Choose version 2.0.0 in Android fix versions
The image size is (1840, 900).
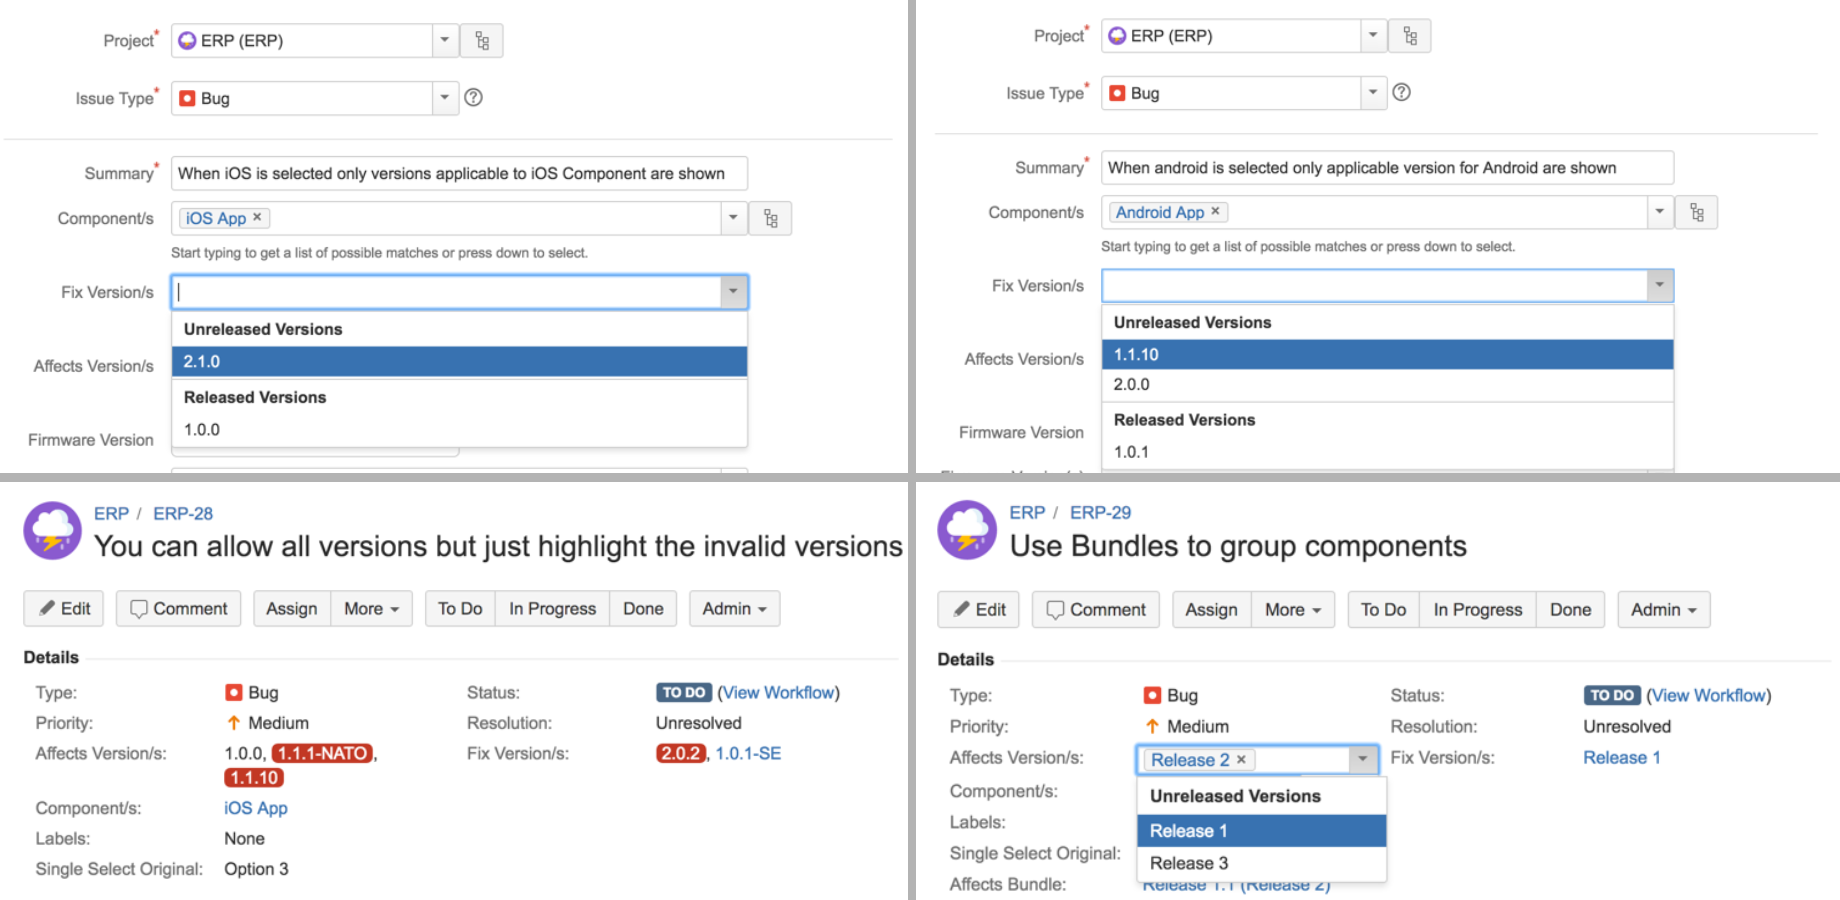click(x=1386, y=385)
